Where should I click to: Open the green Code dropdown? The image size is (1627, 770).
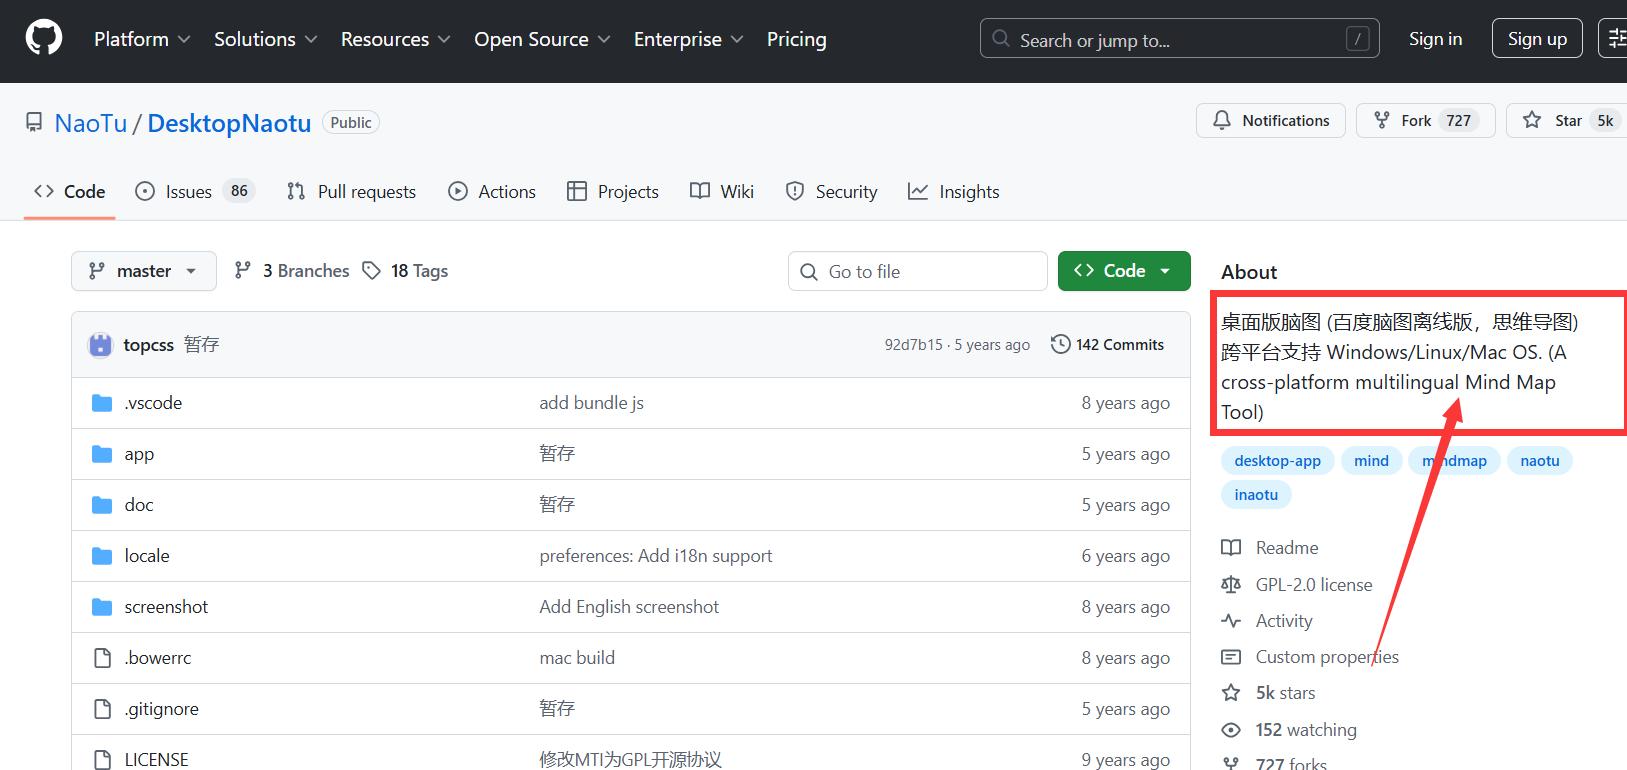pyautogui.click(x=1123, y=271)
